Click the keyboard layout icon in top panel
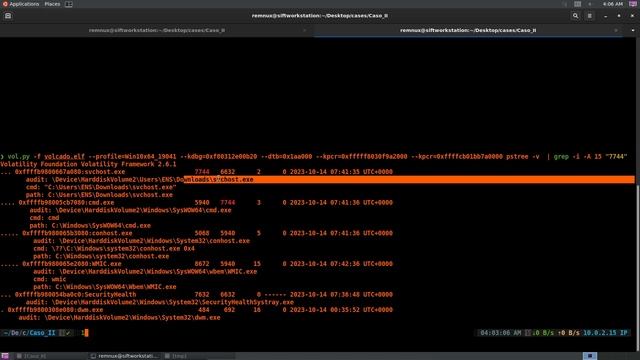Screen dimensions: 640x360 point(577,4)
